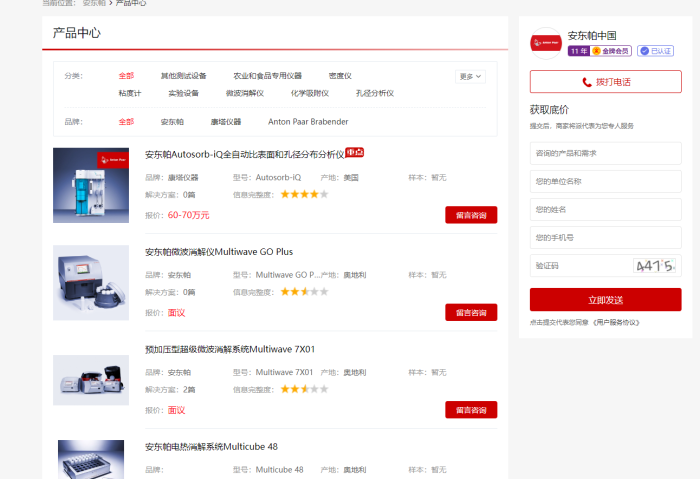Click the captcha image 4415 to refresh
This screenshot has height=479, width=700.
coord(655,266)
